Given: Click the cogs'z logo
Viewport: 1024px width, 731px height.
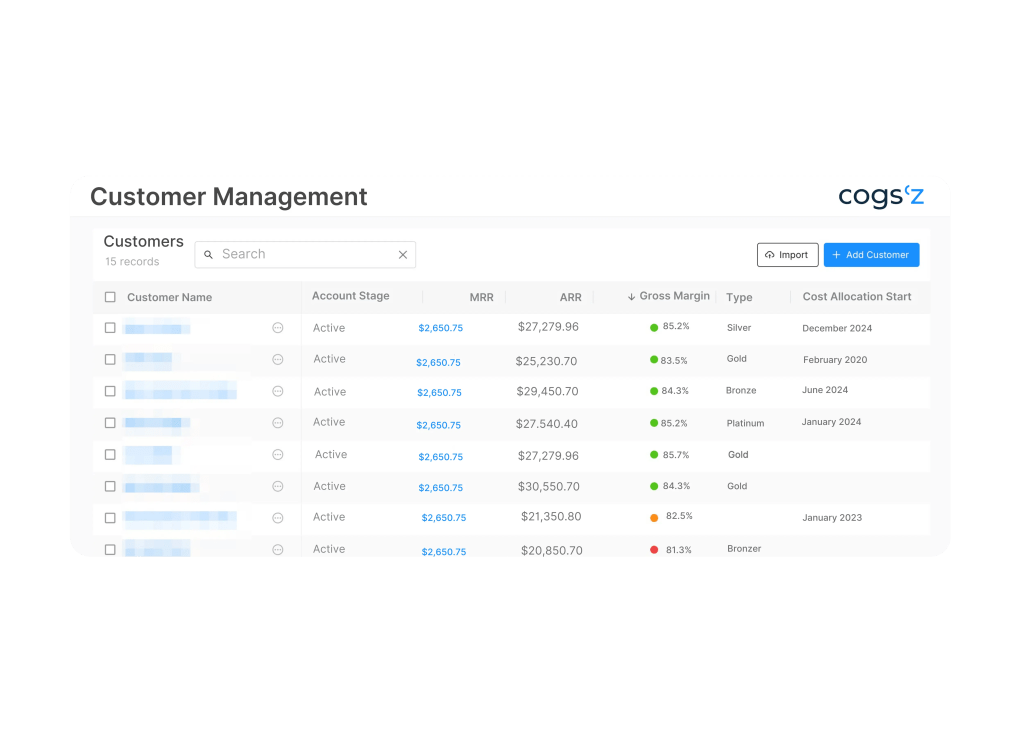Looking at the screenshot, I should coord(881,196).
